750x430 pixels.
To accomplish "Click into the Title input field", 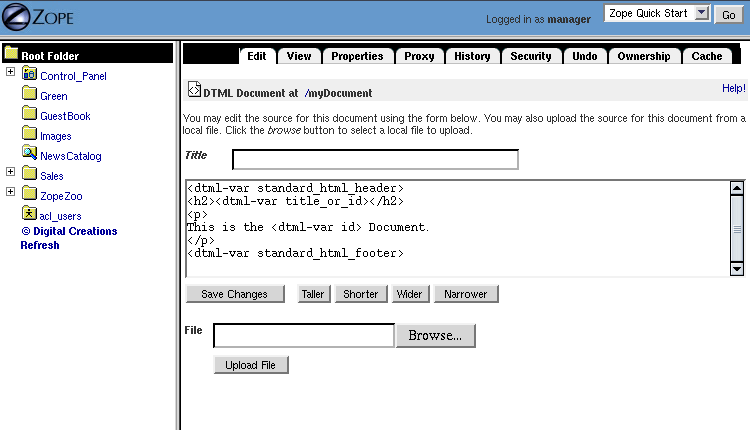I will [375, 160].
